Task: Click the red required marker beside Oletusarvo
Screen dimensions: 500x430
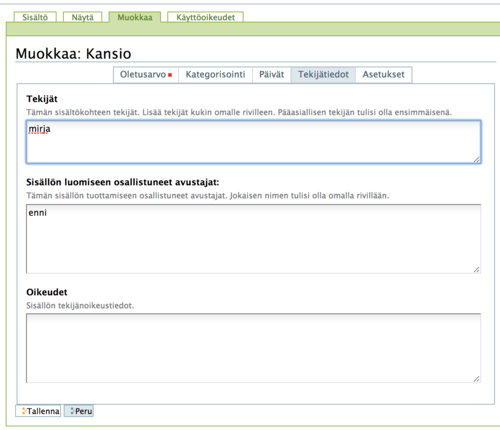Action: click(170, 75)
